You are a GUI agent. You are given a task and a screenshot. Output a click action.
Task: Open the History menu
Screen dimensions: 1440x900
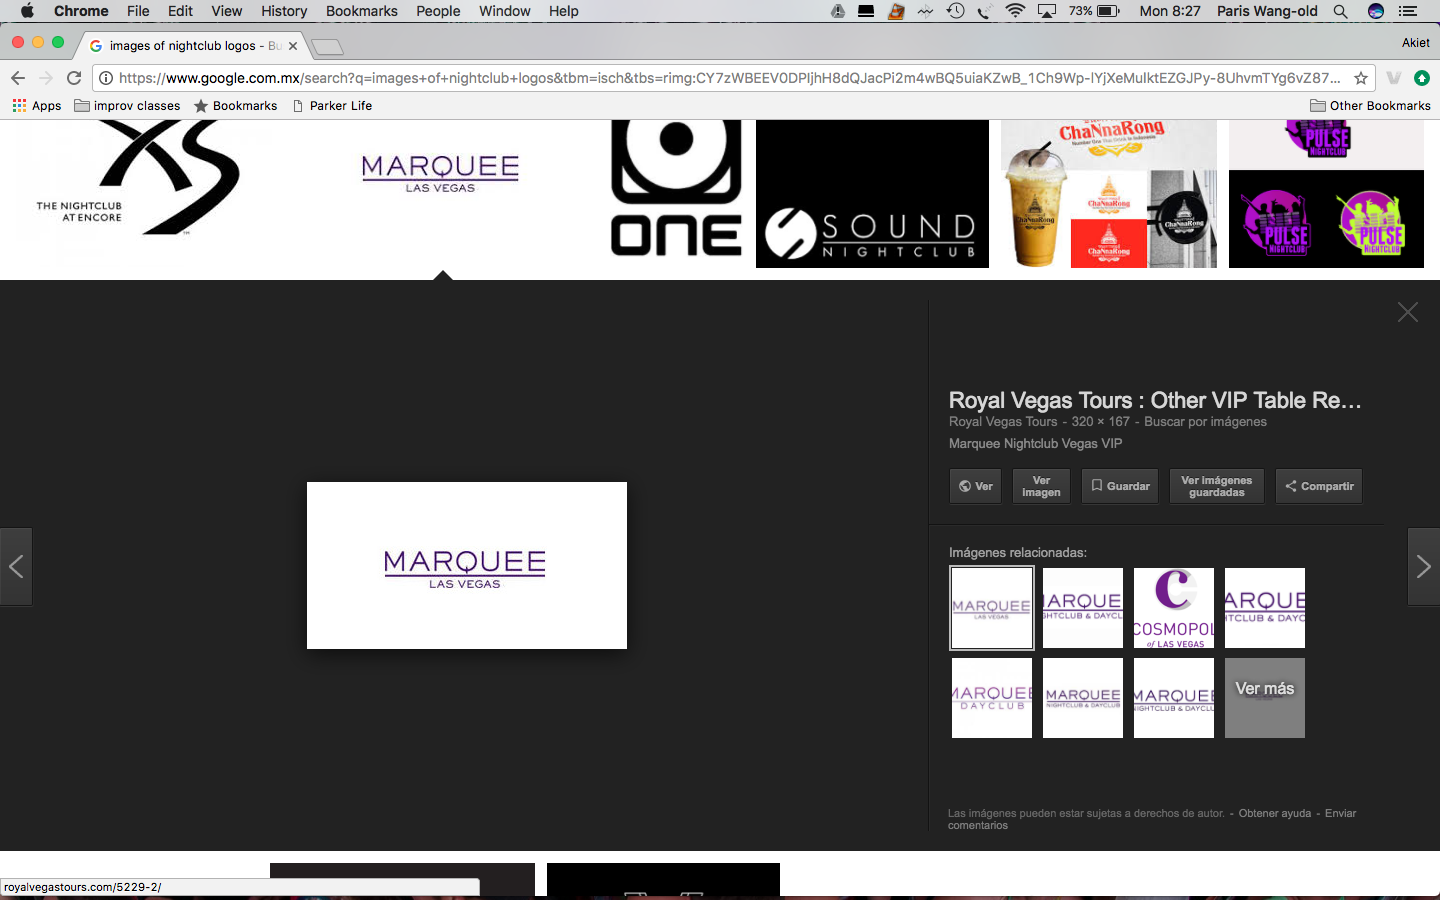284,11
